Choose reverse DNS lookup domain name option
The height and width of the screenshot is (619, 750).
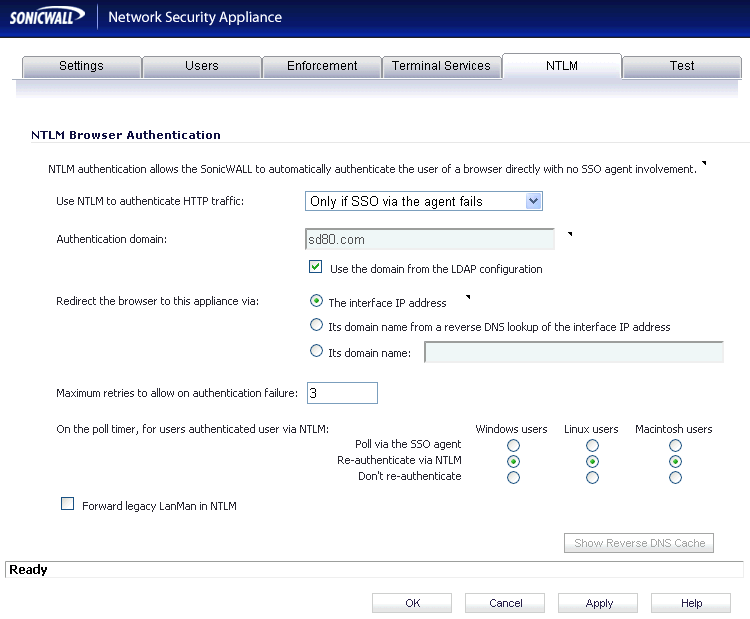point(317,326)
